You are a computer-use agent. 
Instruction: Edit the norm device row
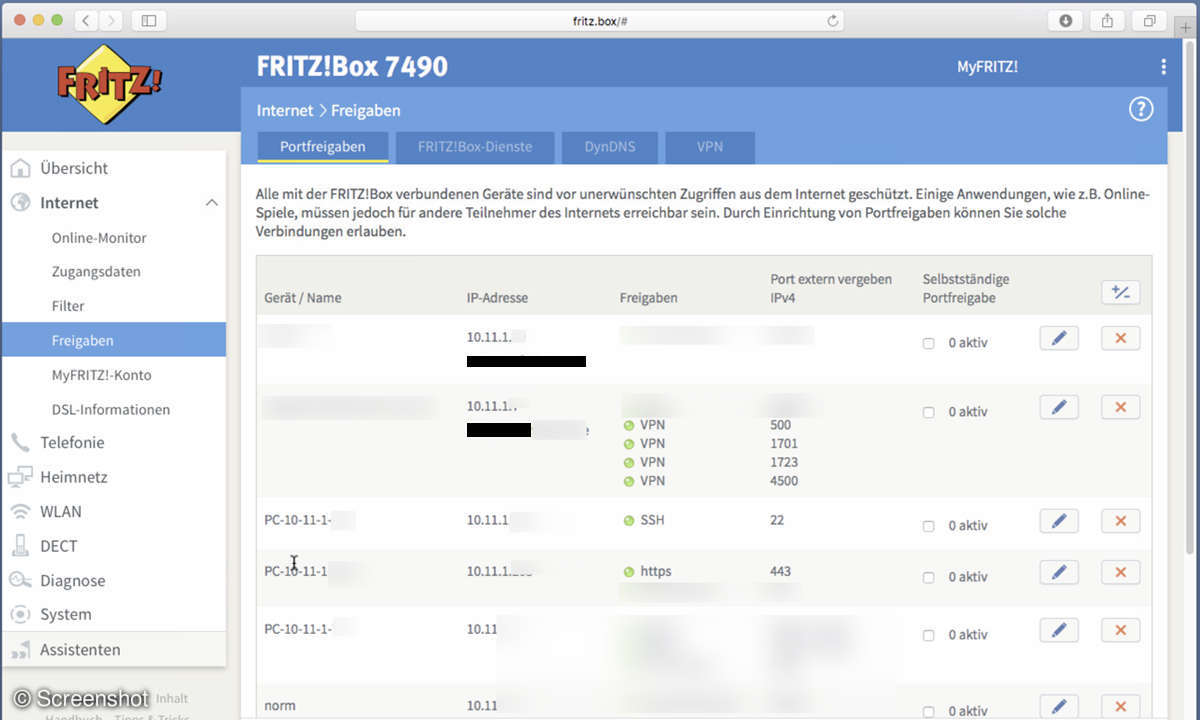1059,706
